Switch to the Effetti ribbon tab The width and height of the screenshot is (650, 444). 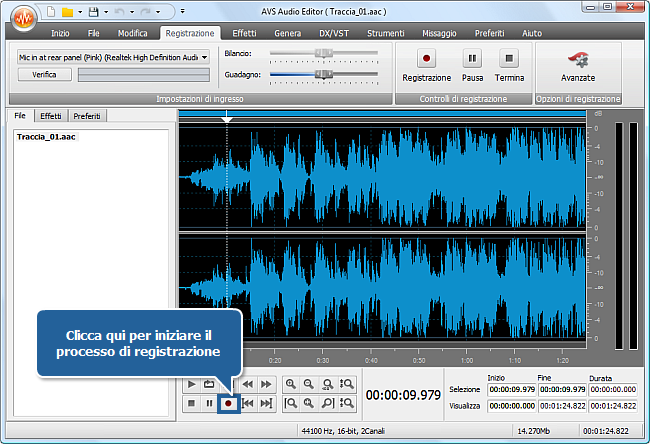(x=244, y=33)
